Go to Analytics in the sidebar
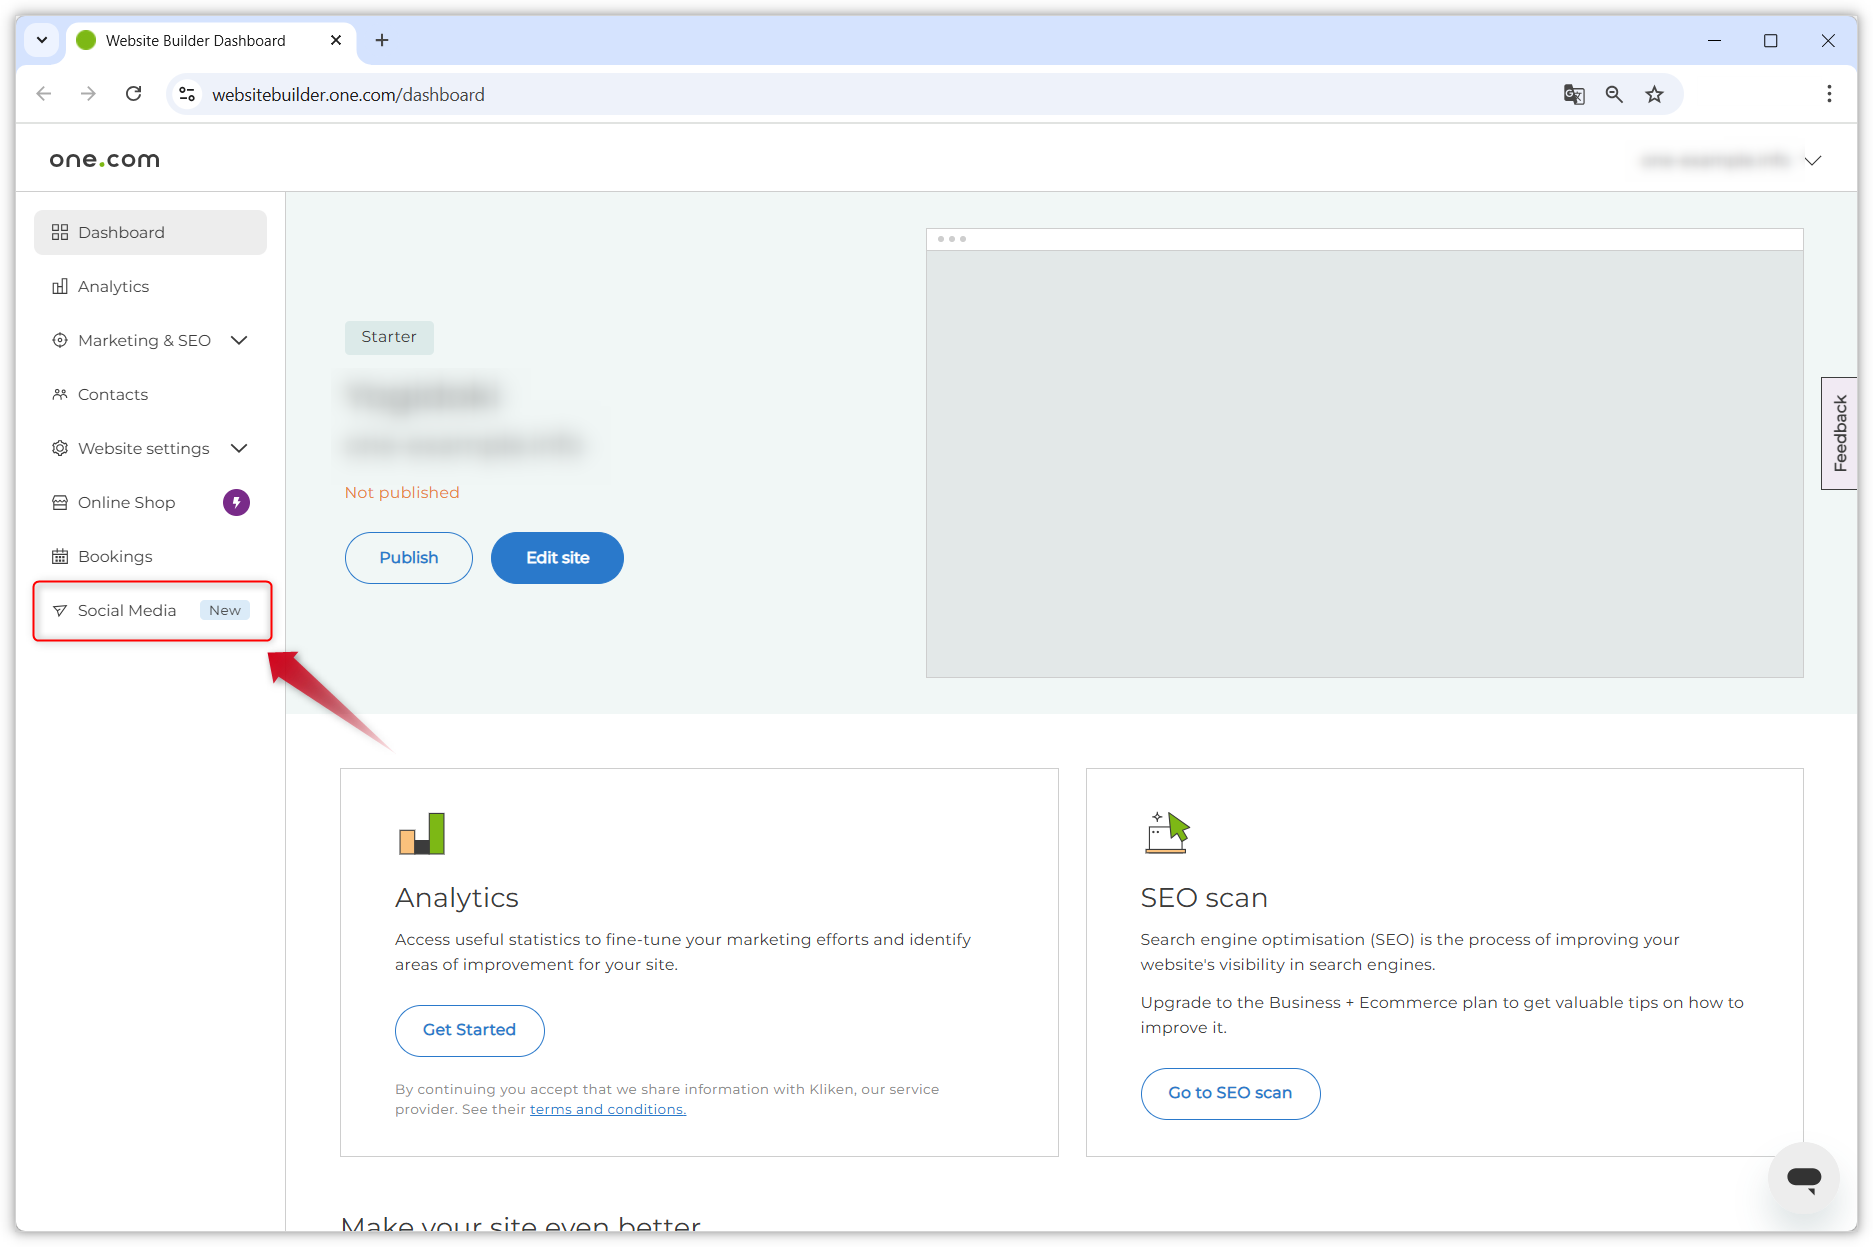Screen dimensions: 1873x1247 (x=113, y=287)
